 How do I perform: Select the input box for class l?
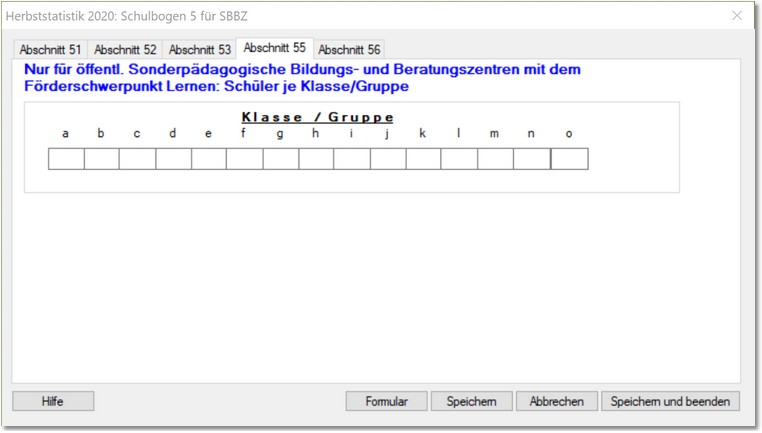(459, 159)
